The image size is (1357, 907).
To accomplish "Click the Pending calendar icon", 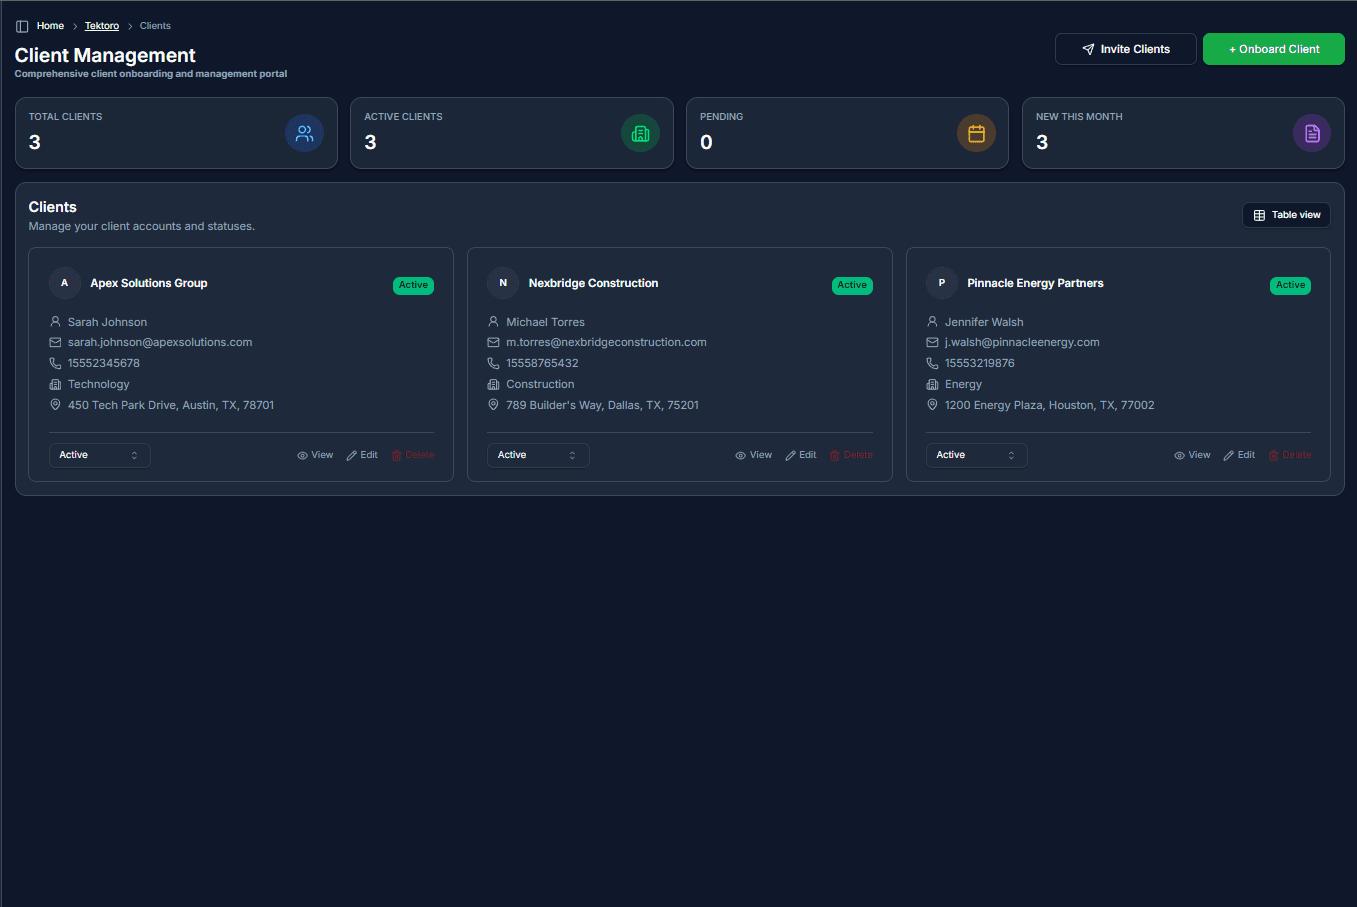I will [976, 132].
